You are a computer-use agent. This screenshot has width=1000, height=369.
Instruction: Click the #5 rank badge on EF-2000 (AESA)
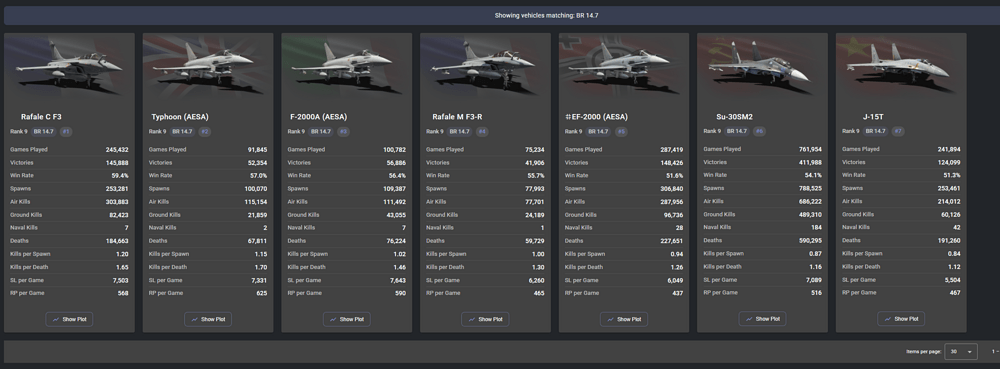coord(621,132)
